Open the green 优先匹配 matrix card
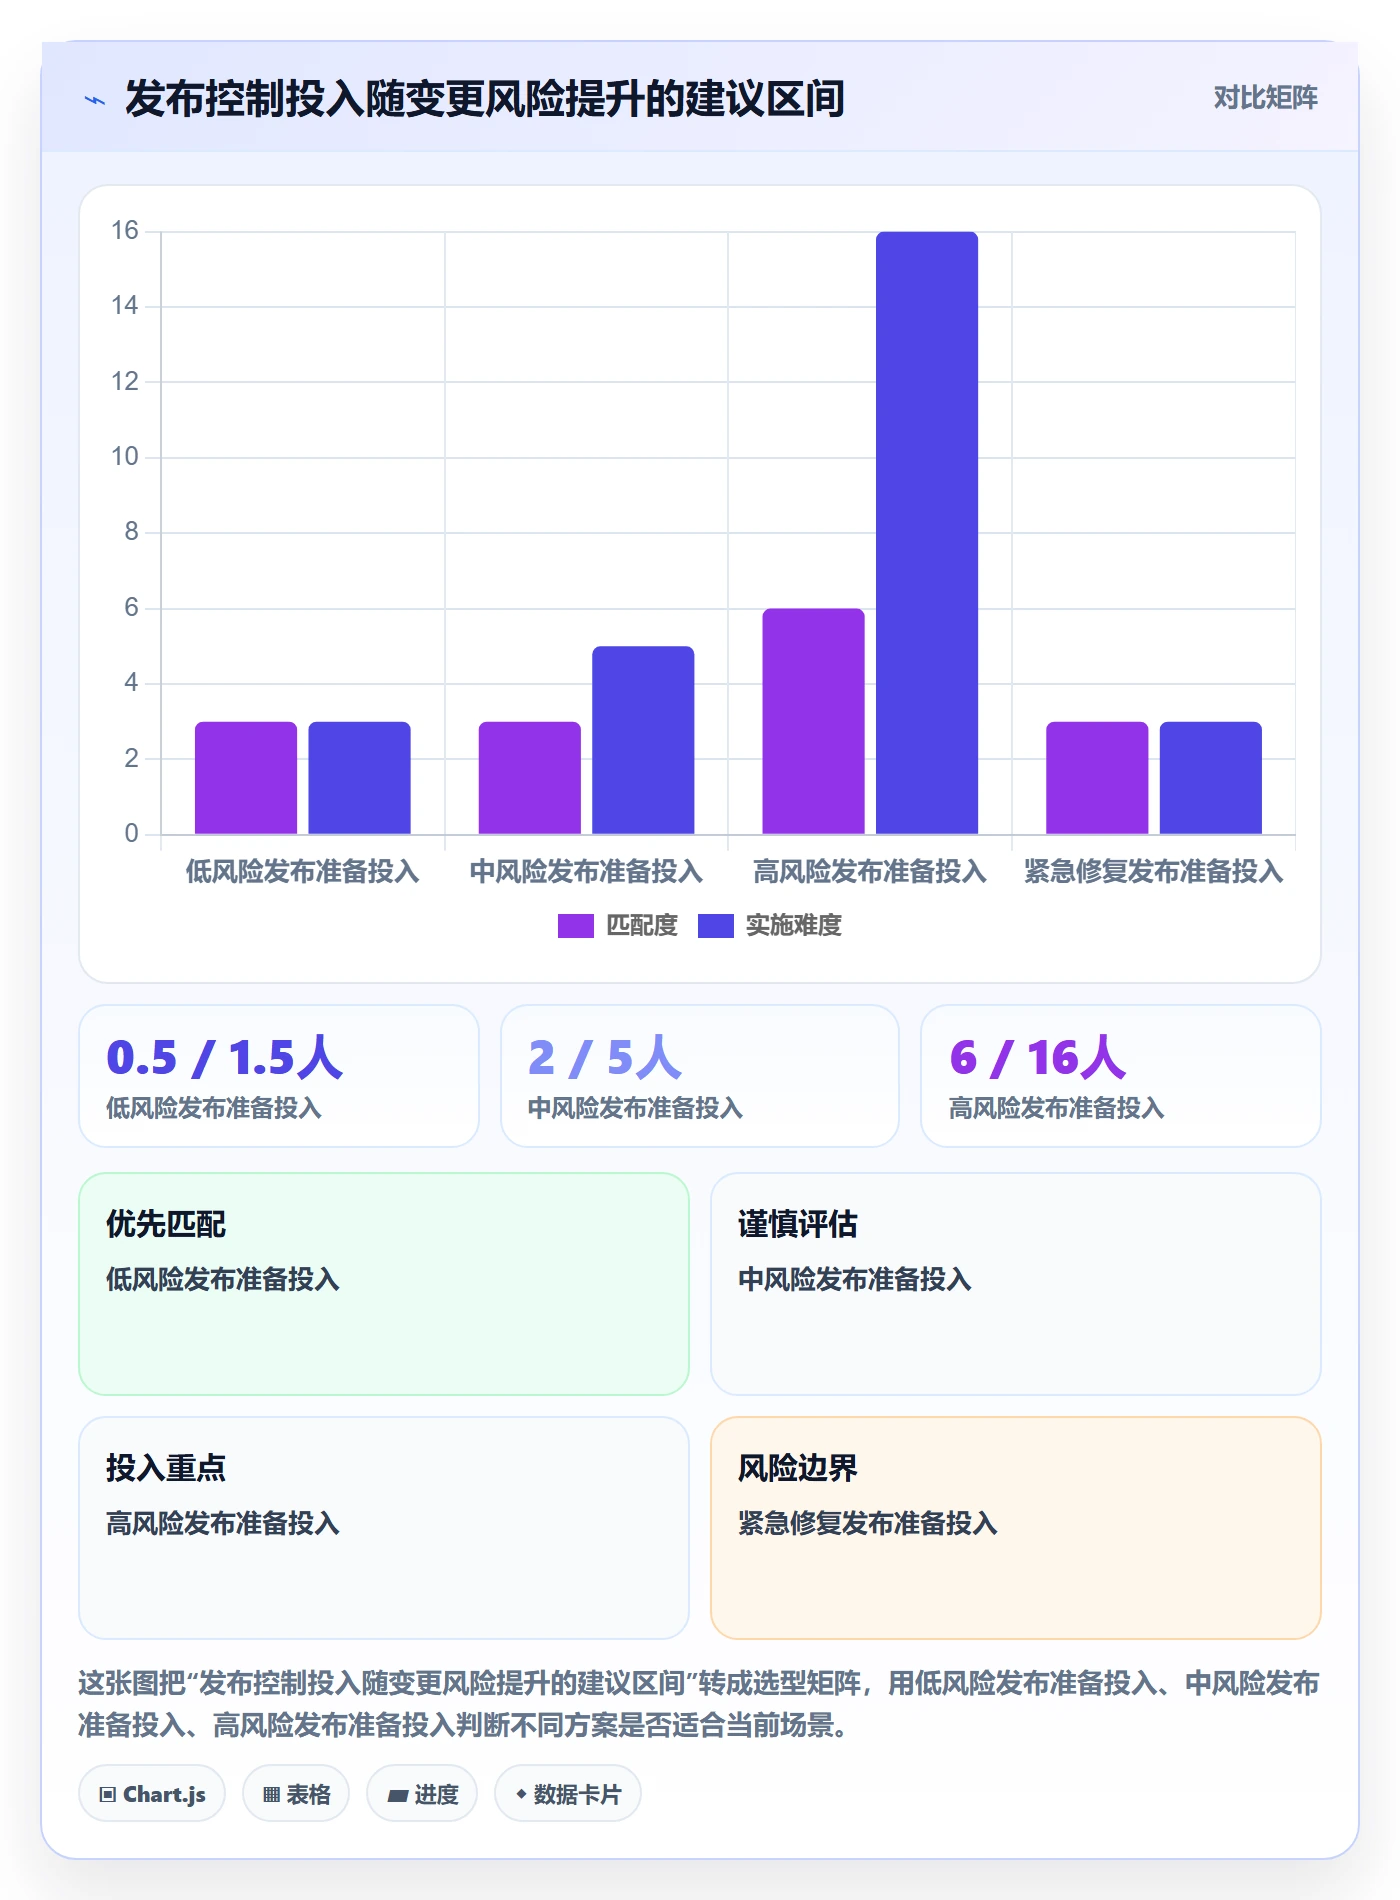 pos(384,1284)
